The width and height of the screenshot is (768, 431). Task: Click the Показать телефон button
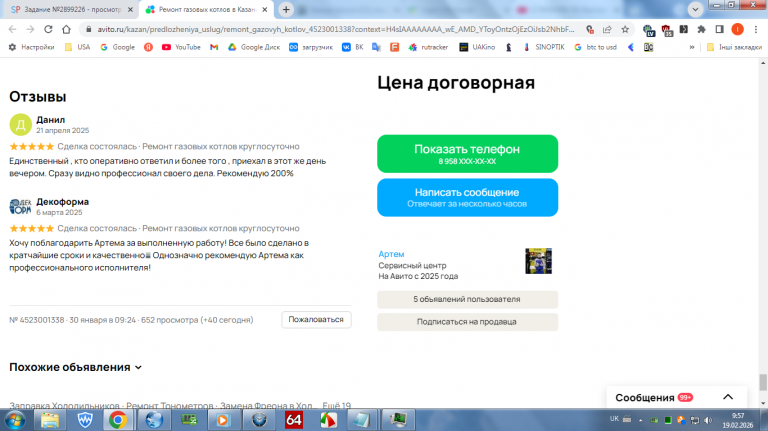[x=467, y=154]
